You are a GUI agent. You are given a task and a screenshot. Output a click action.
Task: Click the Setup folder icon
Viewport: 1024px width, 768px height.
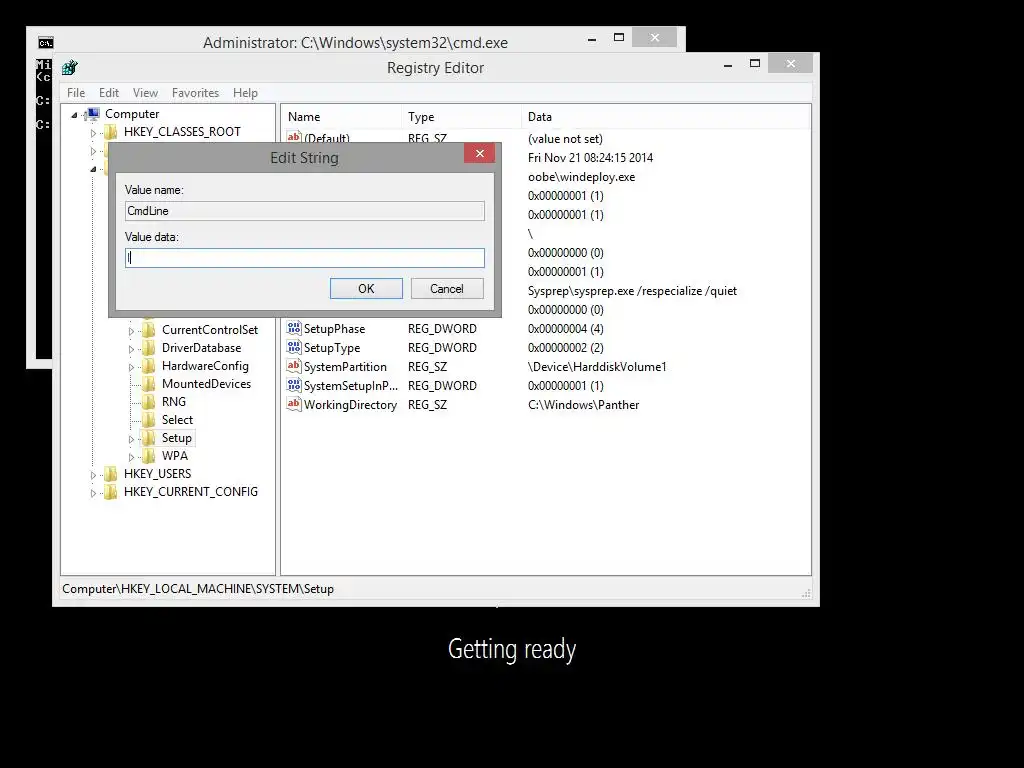[x=149, y=438]
